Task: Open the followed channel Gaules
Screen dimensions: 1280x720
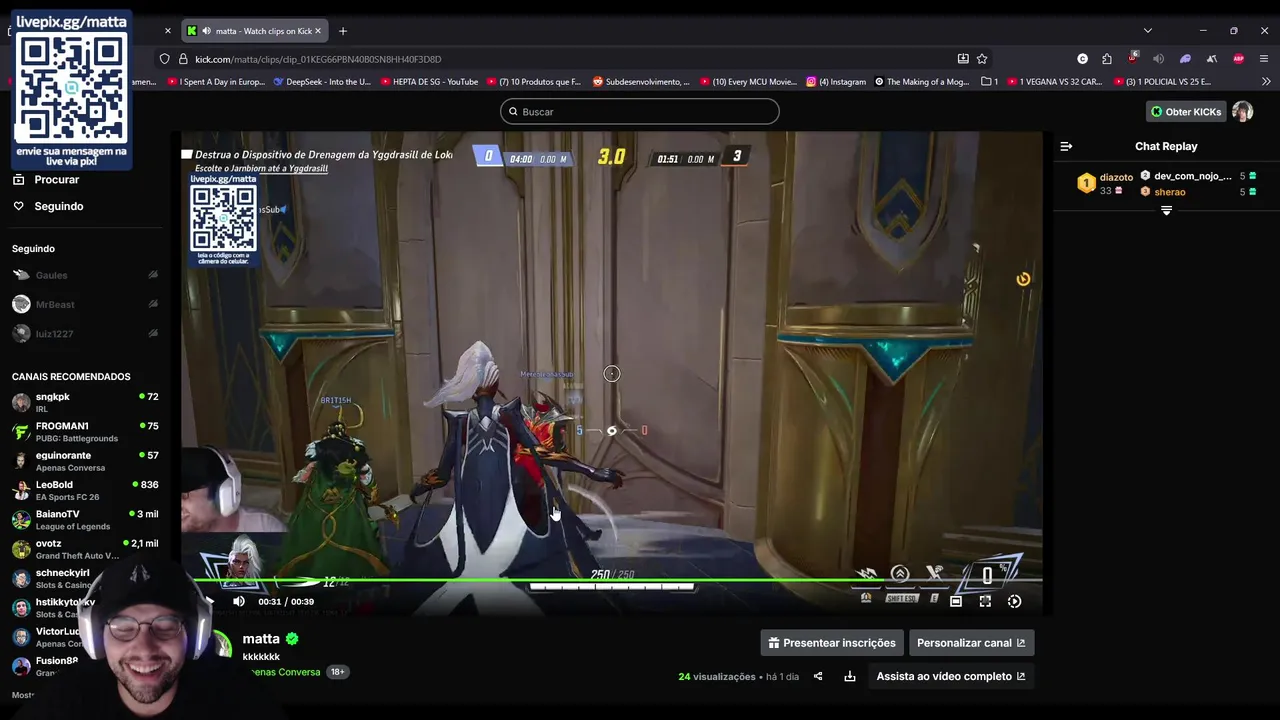Action: [84, 275]
